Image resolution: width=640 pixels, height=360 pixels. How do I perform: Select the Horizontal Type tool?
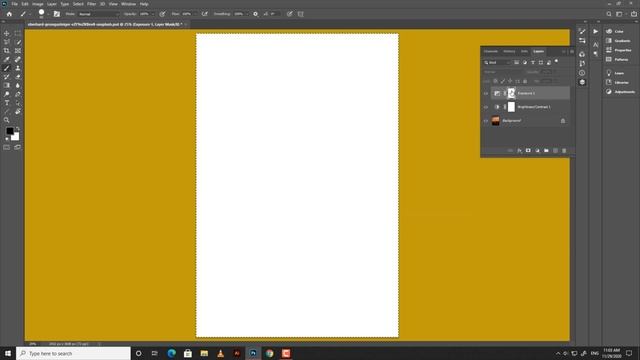pyautogui.click(x=7, y=103)
